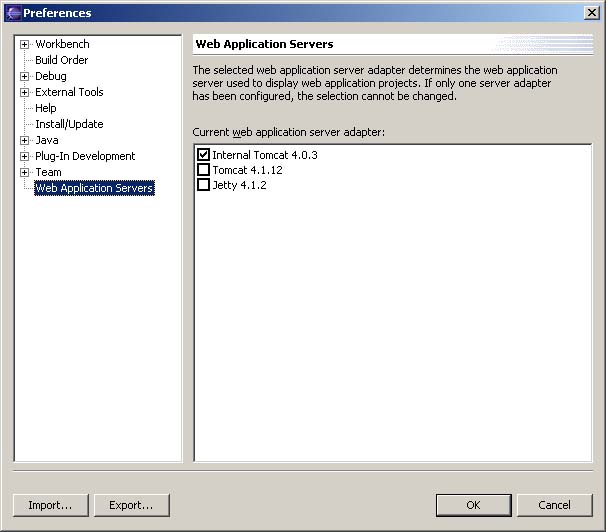Close the Preferences window with X
Image resolution: width=606 pixels, height=532 pixels.
(x=592, y=13)
